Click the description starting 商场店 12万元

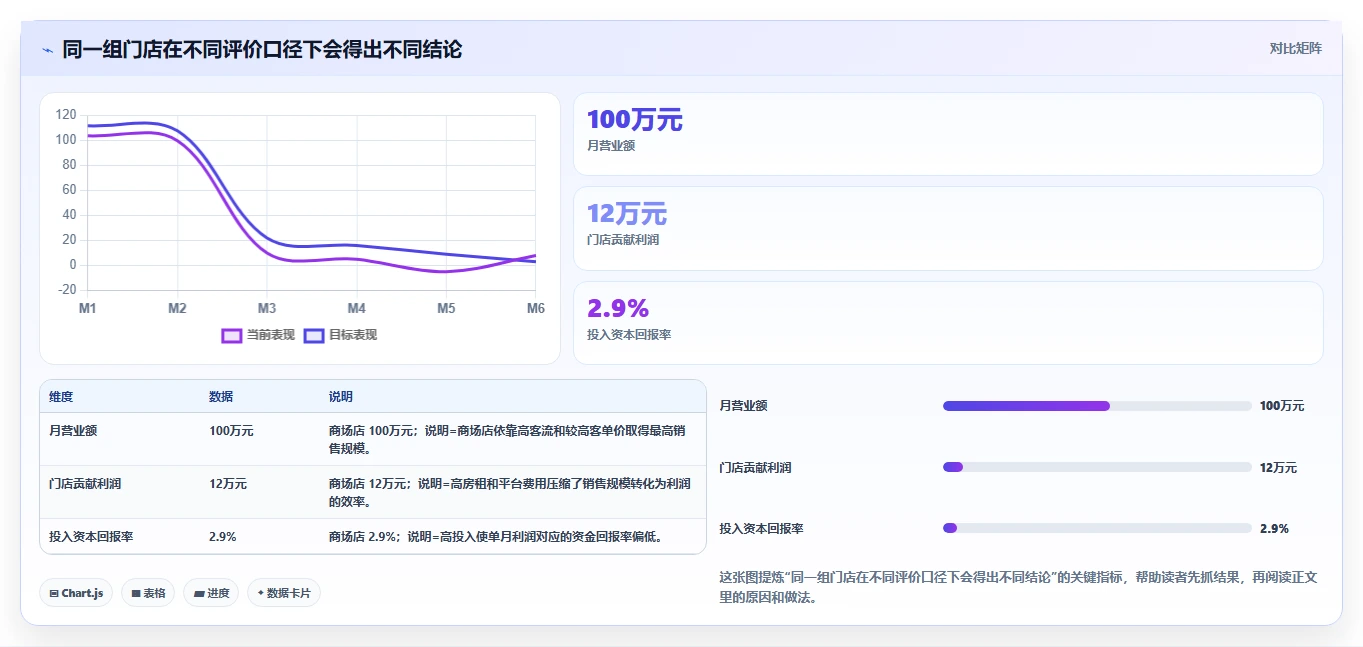[x=510, y=493]
